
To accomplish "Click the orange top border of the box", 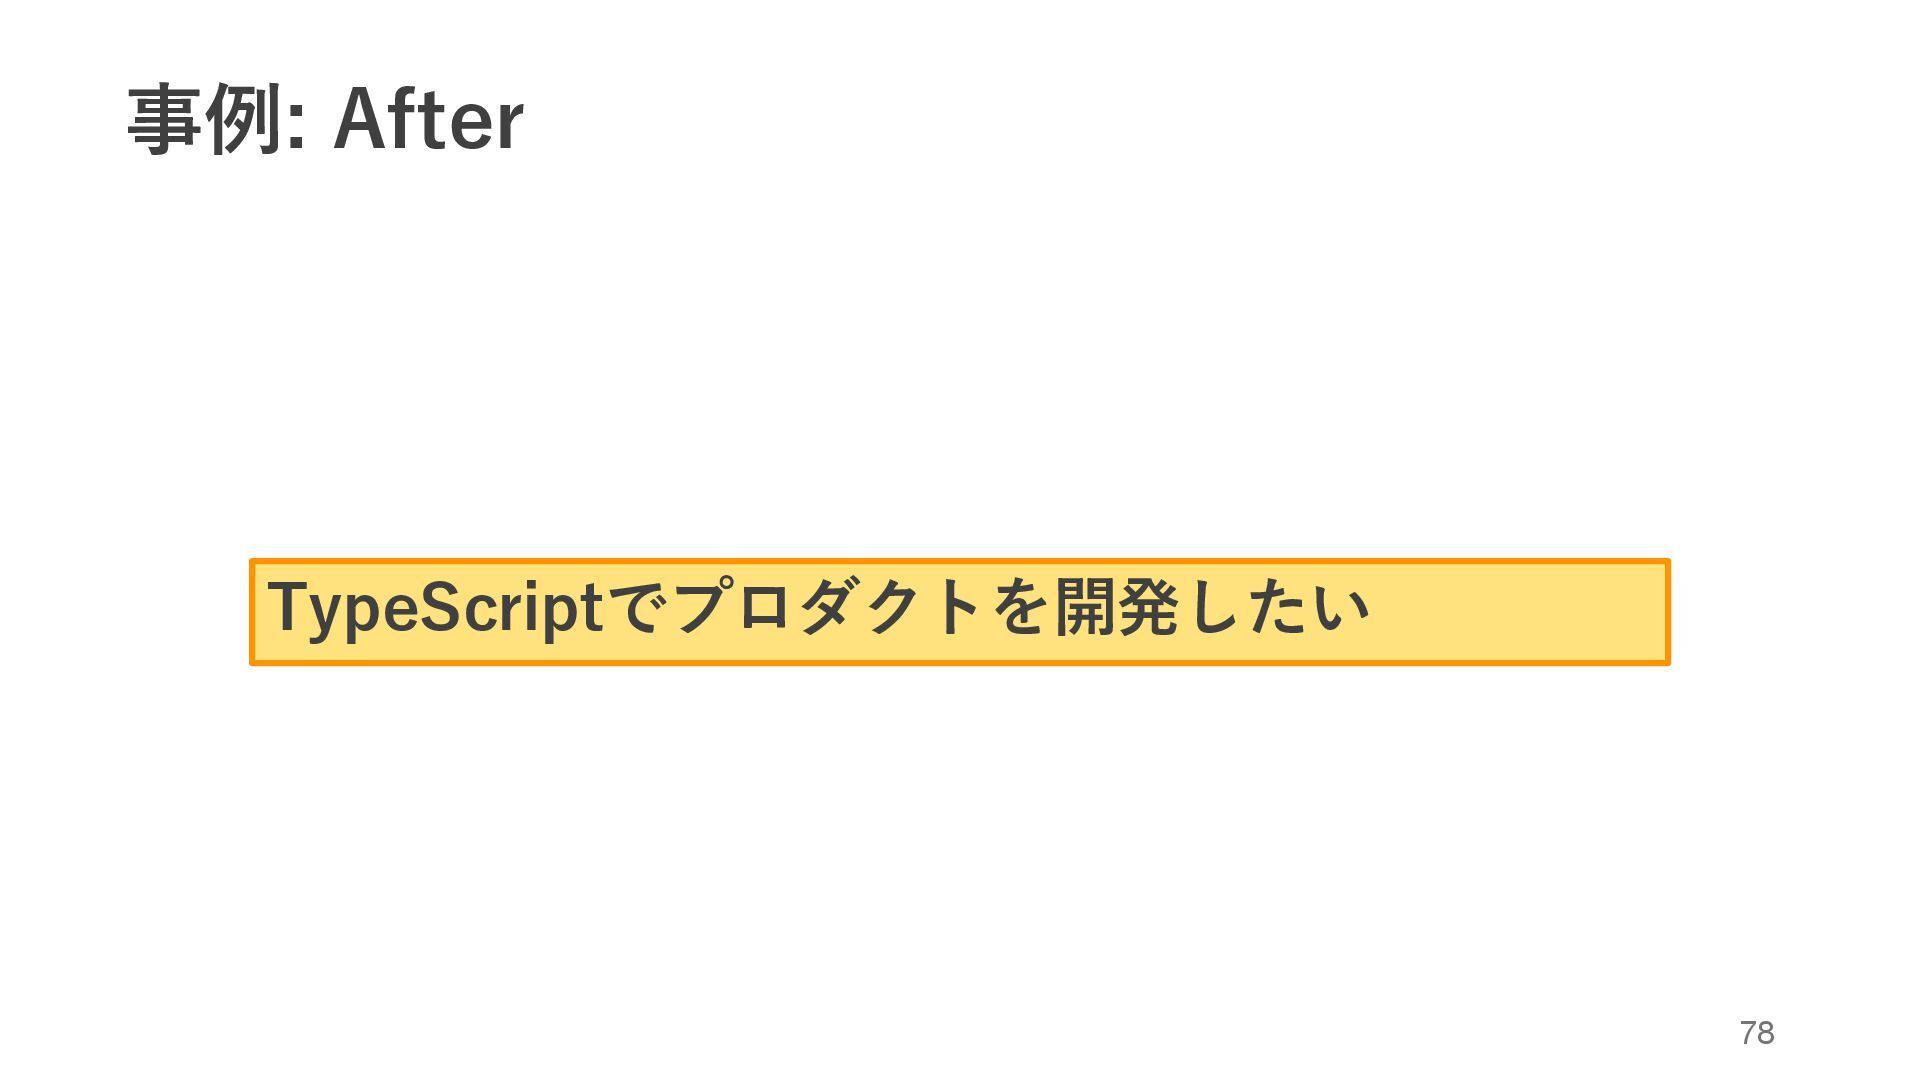I will click(960, 562).
